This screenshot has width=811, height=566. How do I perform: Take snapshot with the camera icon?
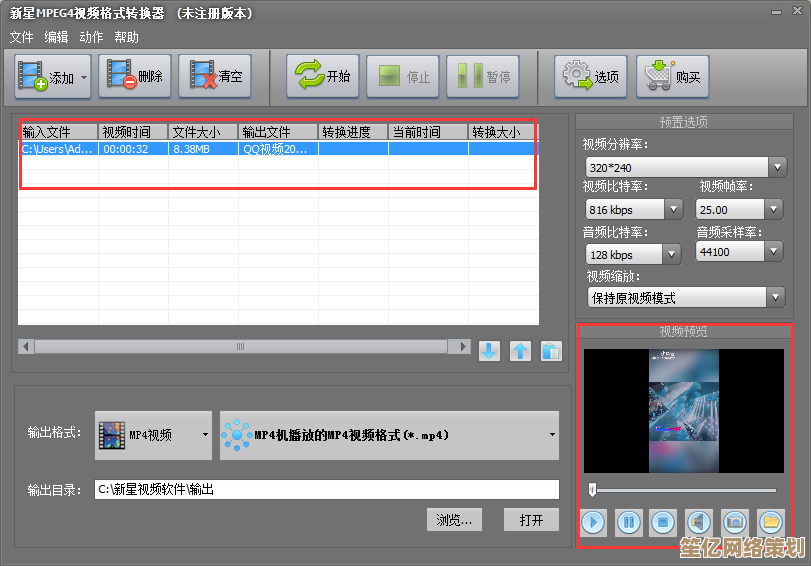[735, 521]
